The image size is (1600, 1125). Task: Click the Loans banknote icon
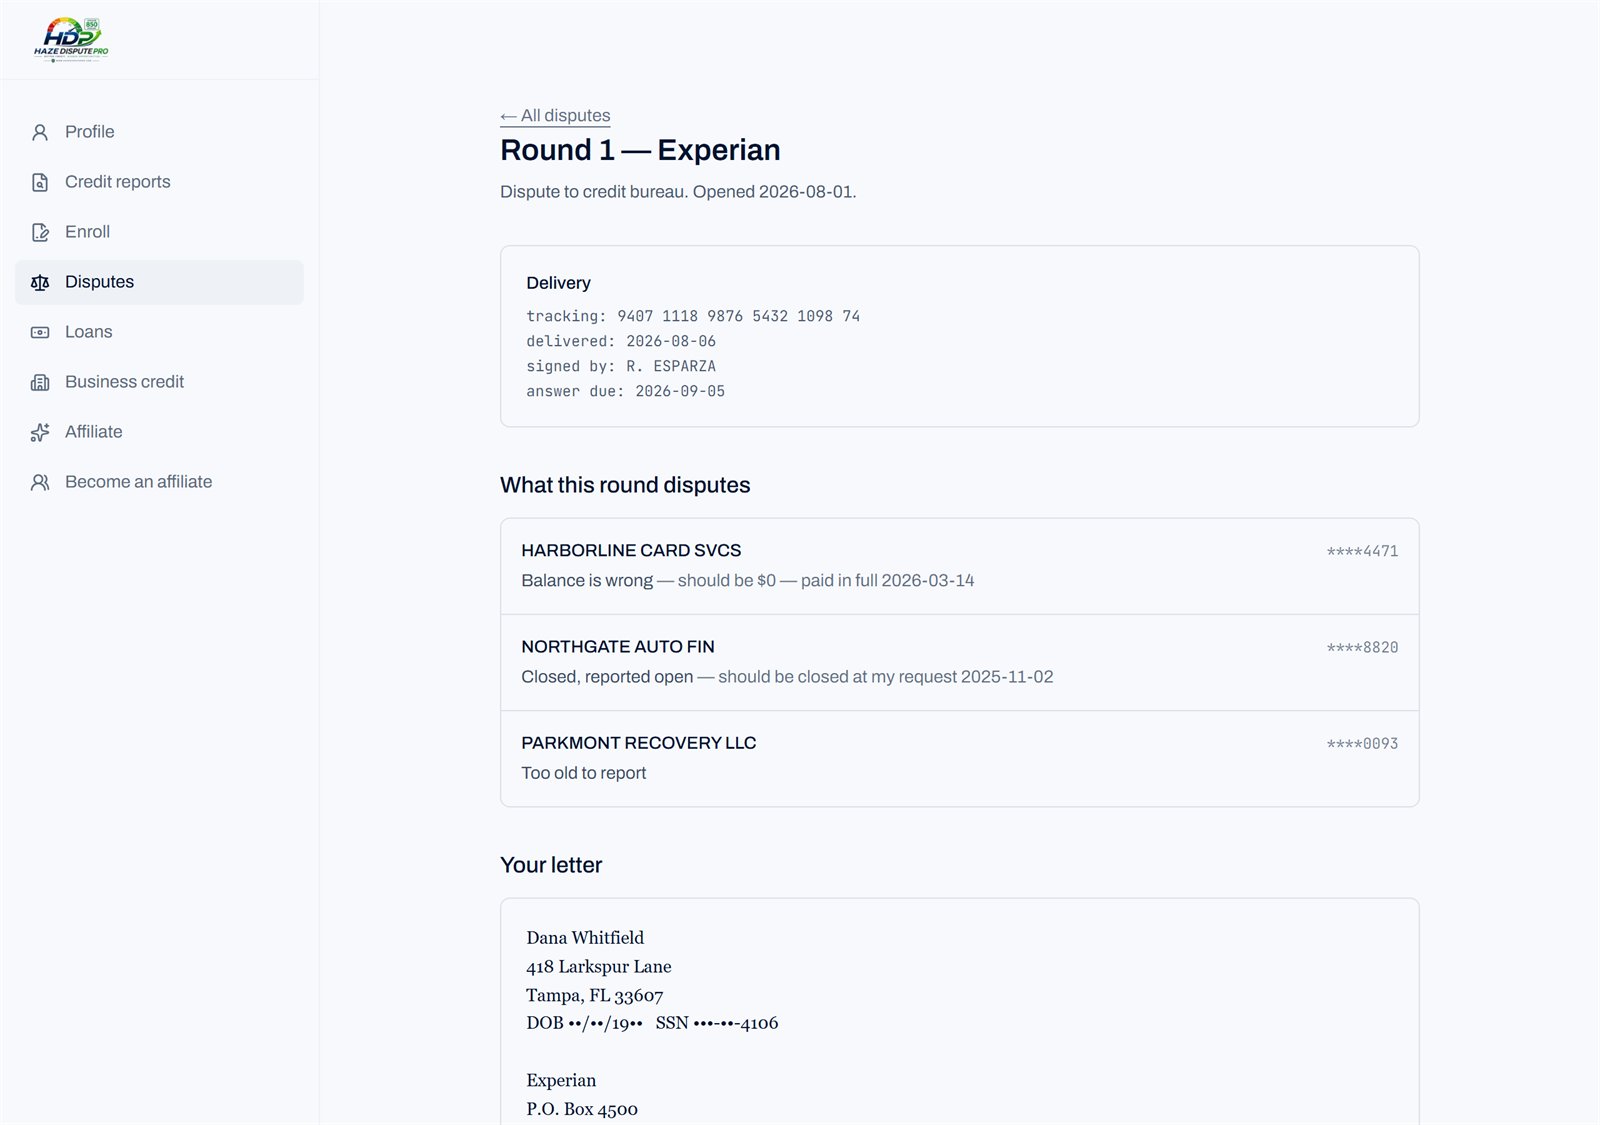tap(40, 332)
